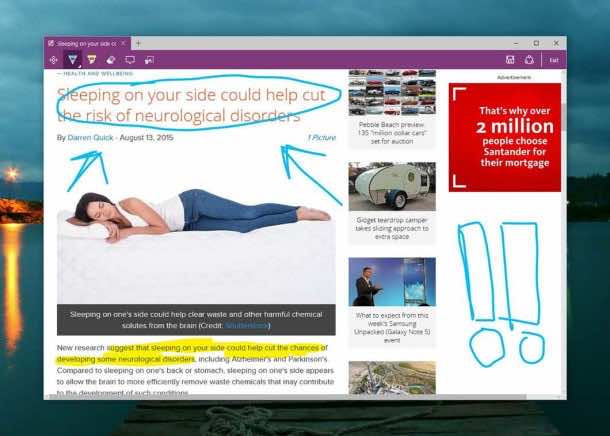Open the Gidget teardrop camper article
This screenshot has width=610, height=436.
(x=392, y=187)
